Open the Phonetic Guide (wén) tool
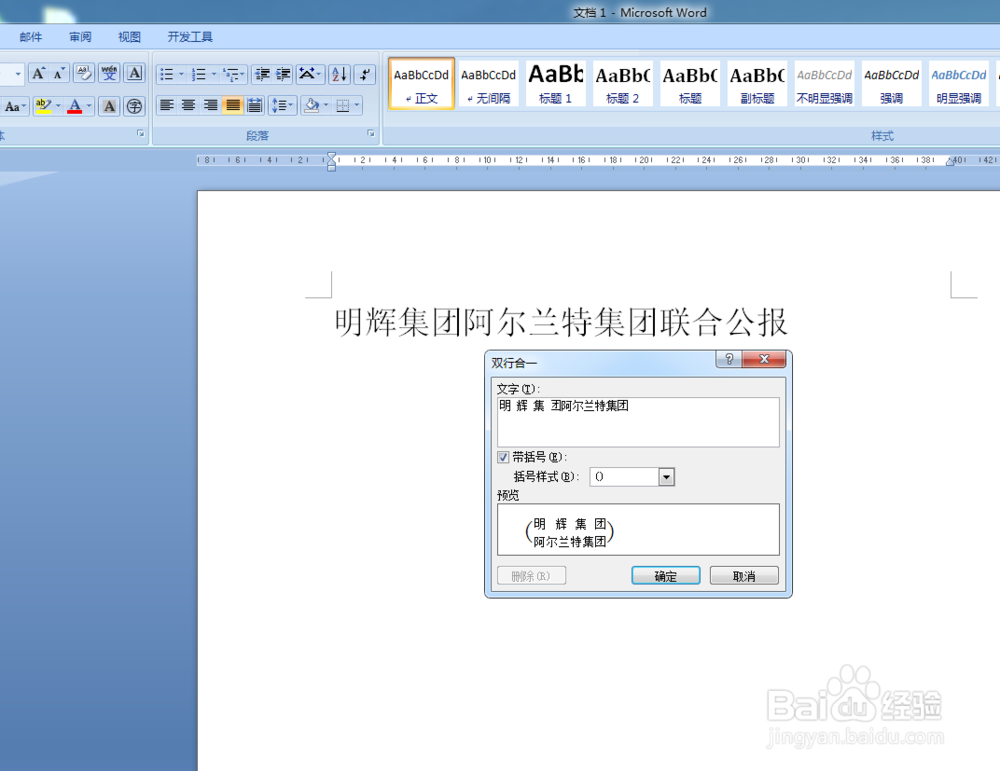 point(110,73)
